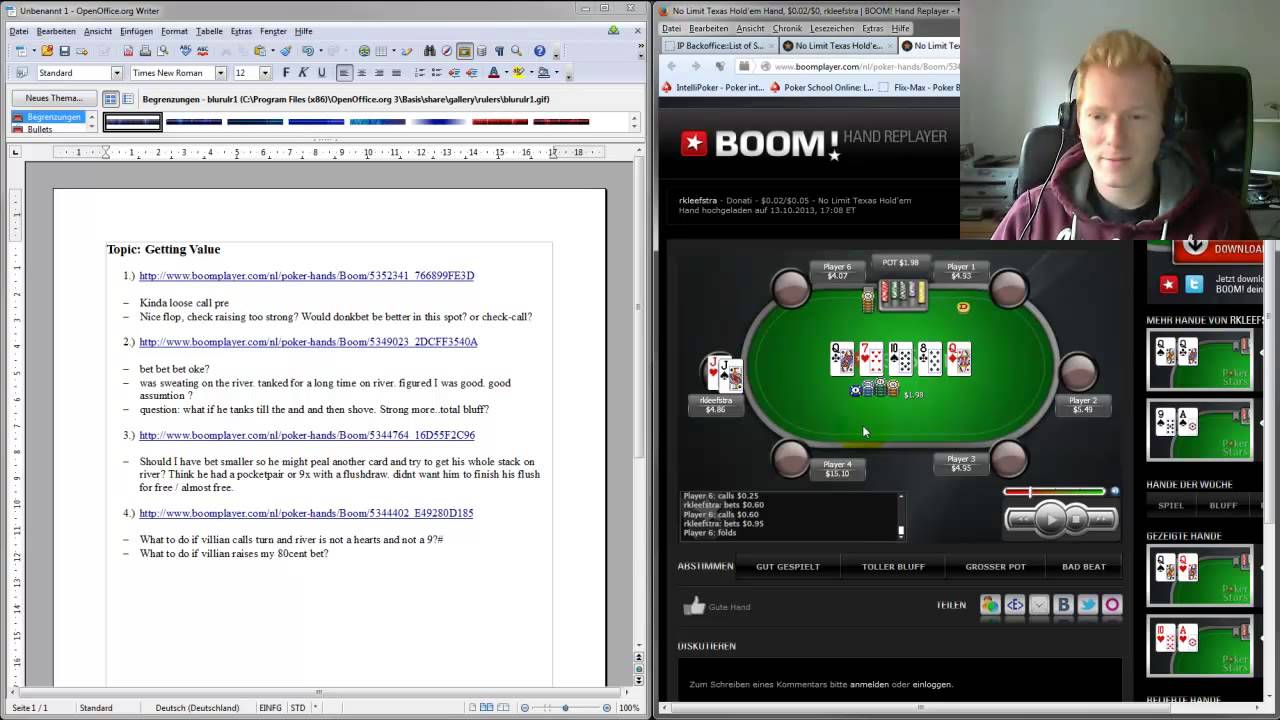The image size is (1280, 720).
Task: Click the email envelope share icon
Action: (1039, 605)
